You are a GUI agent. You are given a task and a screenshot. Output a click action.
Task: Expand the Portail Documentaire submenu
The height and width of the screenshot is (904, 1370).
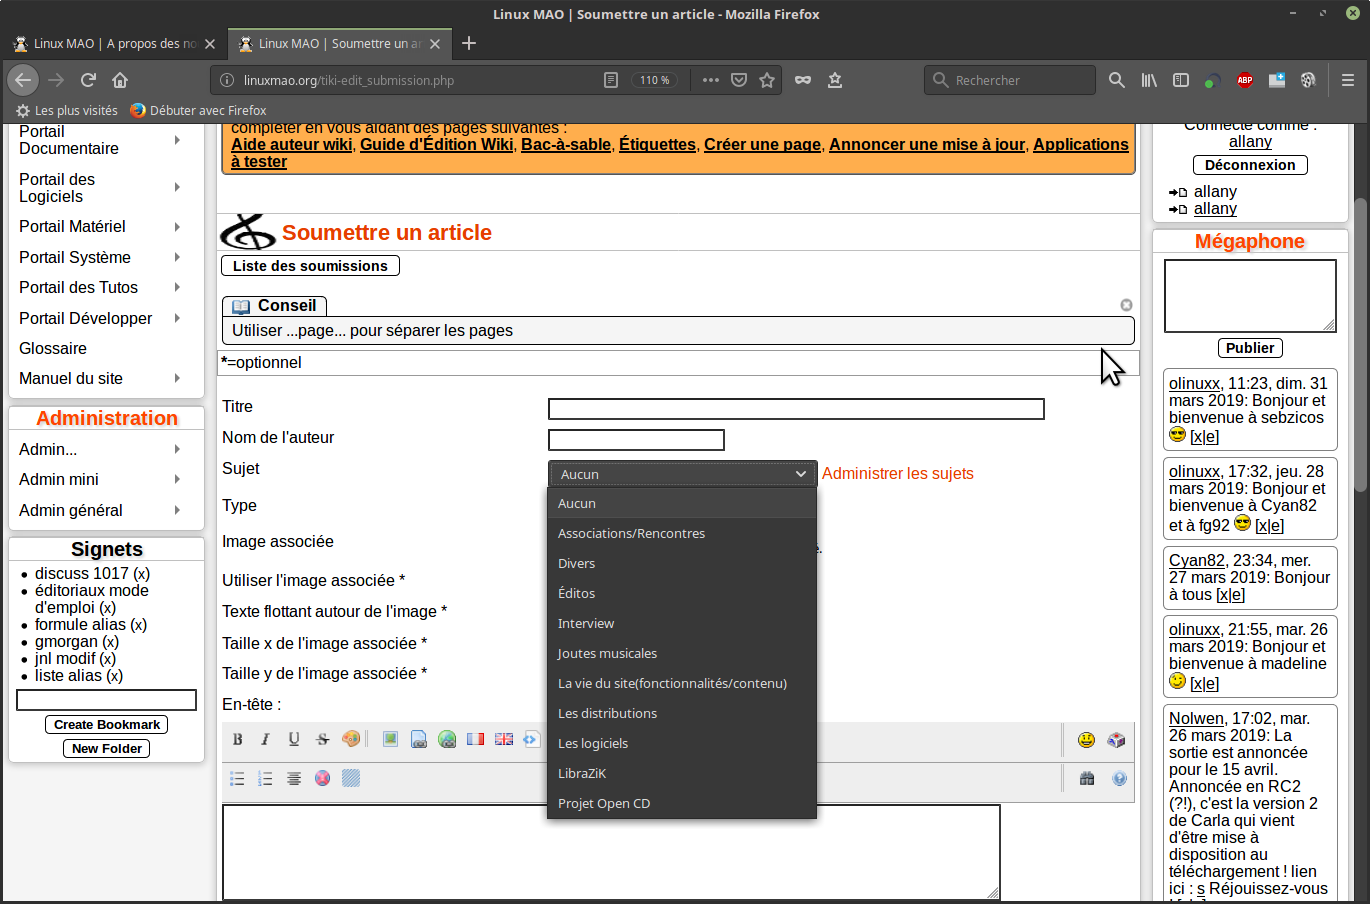(177, 140)
